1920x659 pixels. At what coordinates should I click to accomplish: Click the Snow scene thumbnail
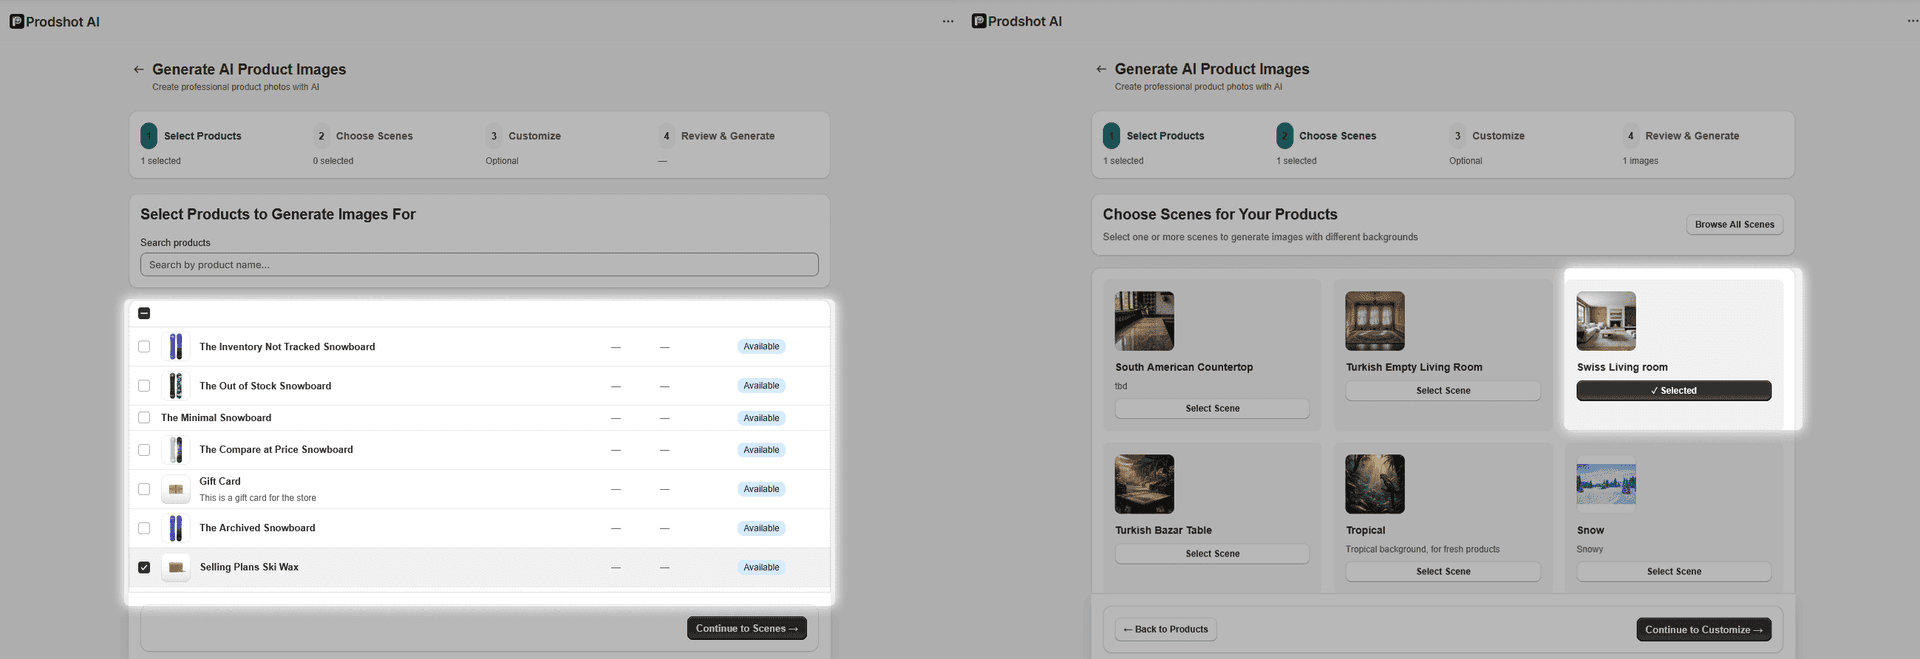pos(1606,484)
